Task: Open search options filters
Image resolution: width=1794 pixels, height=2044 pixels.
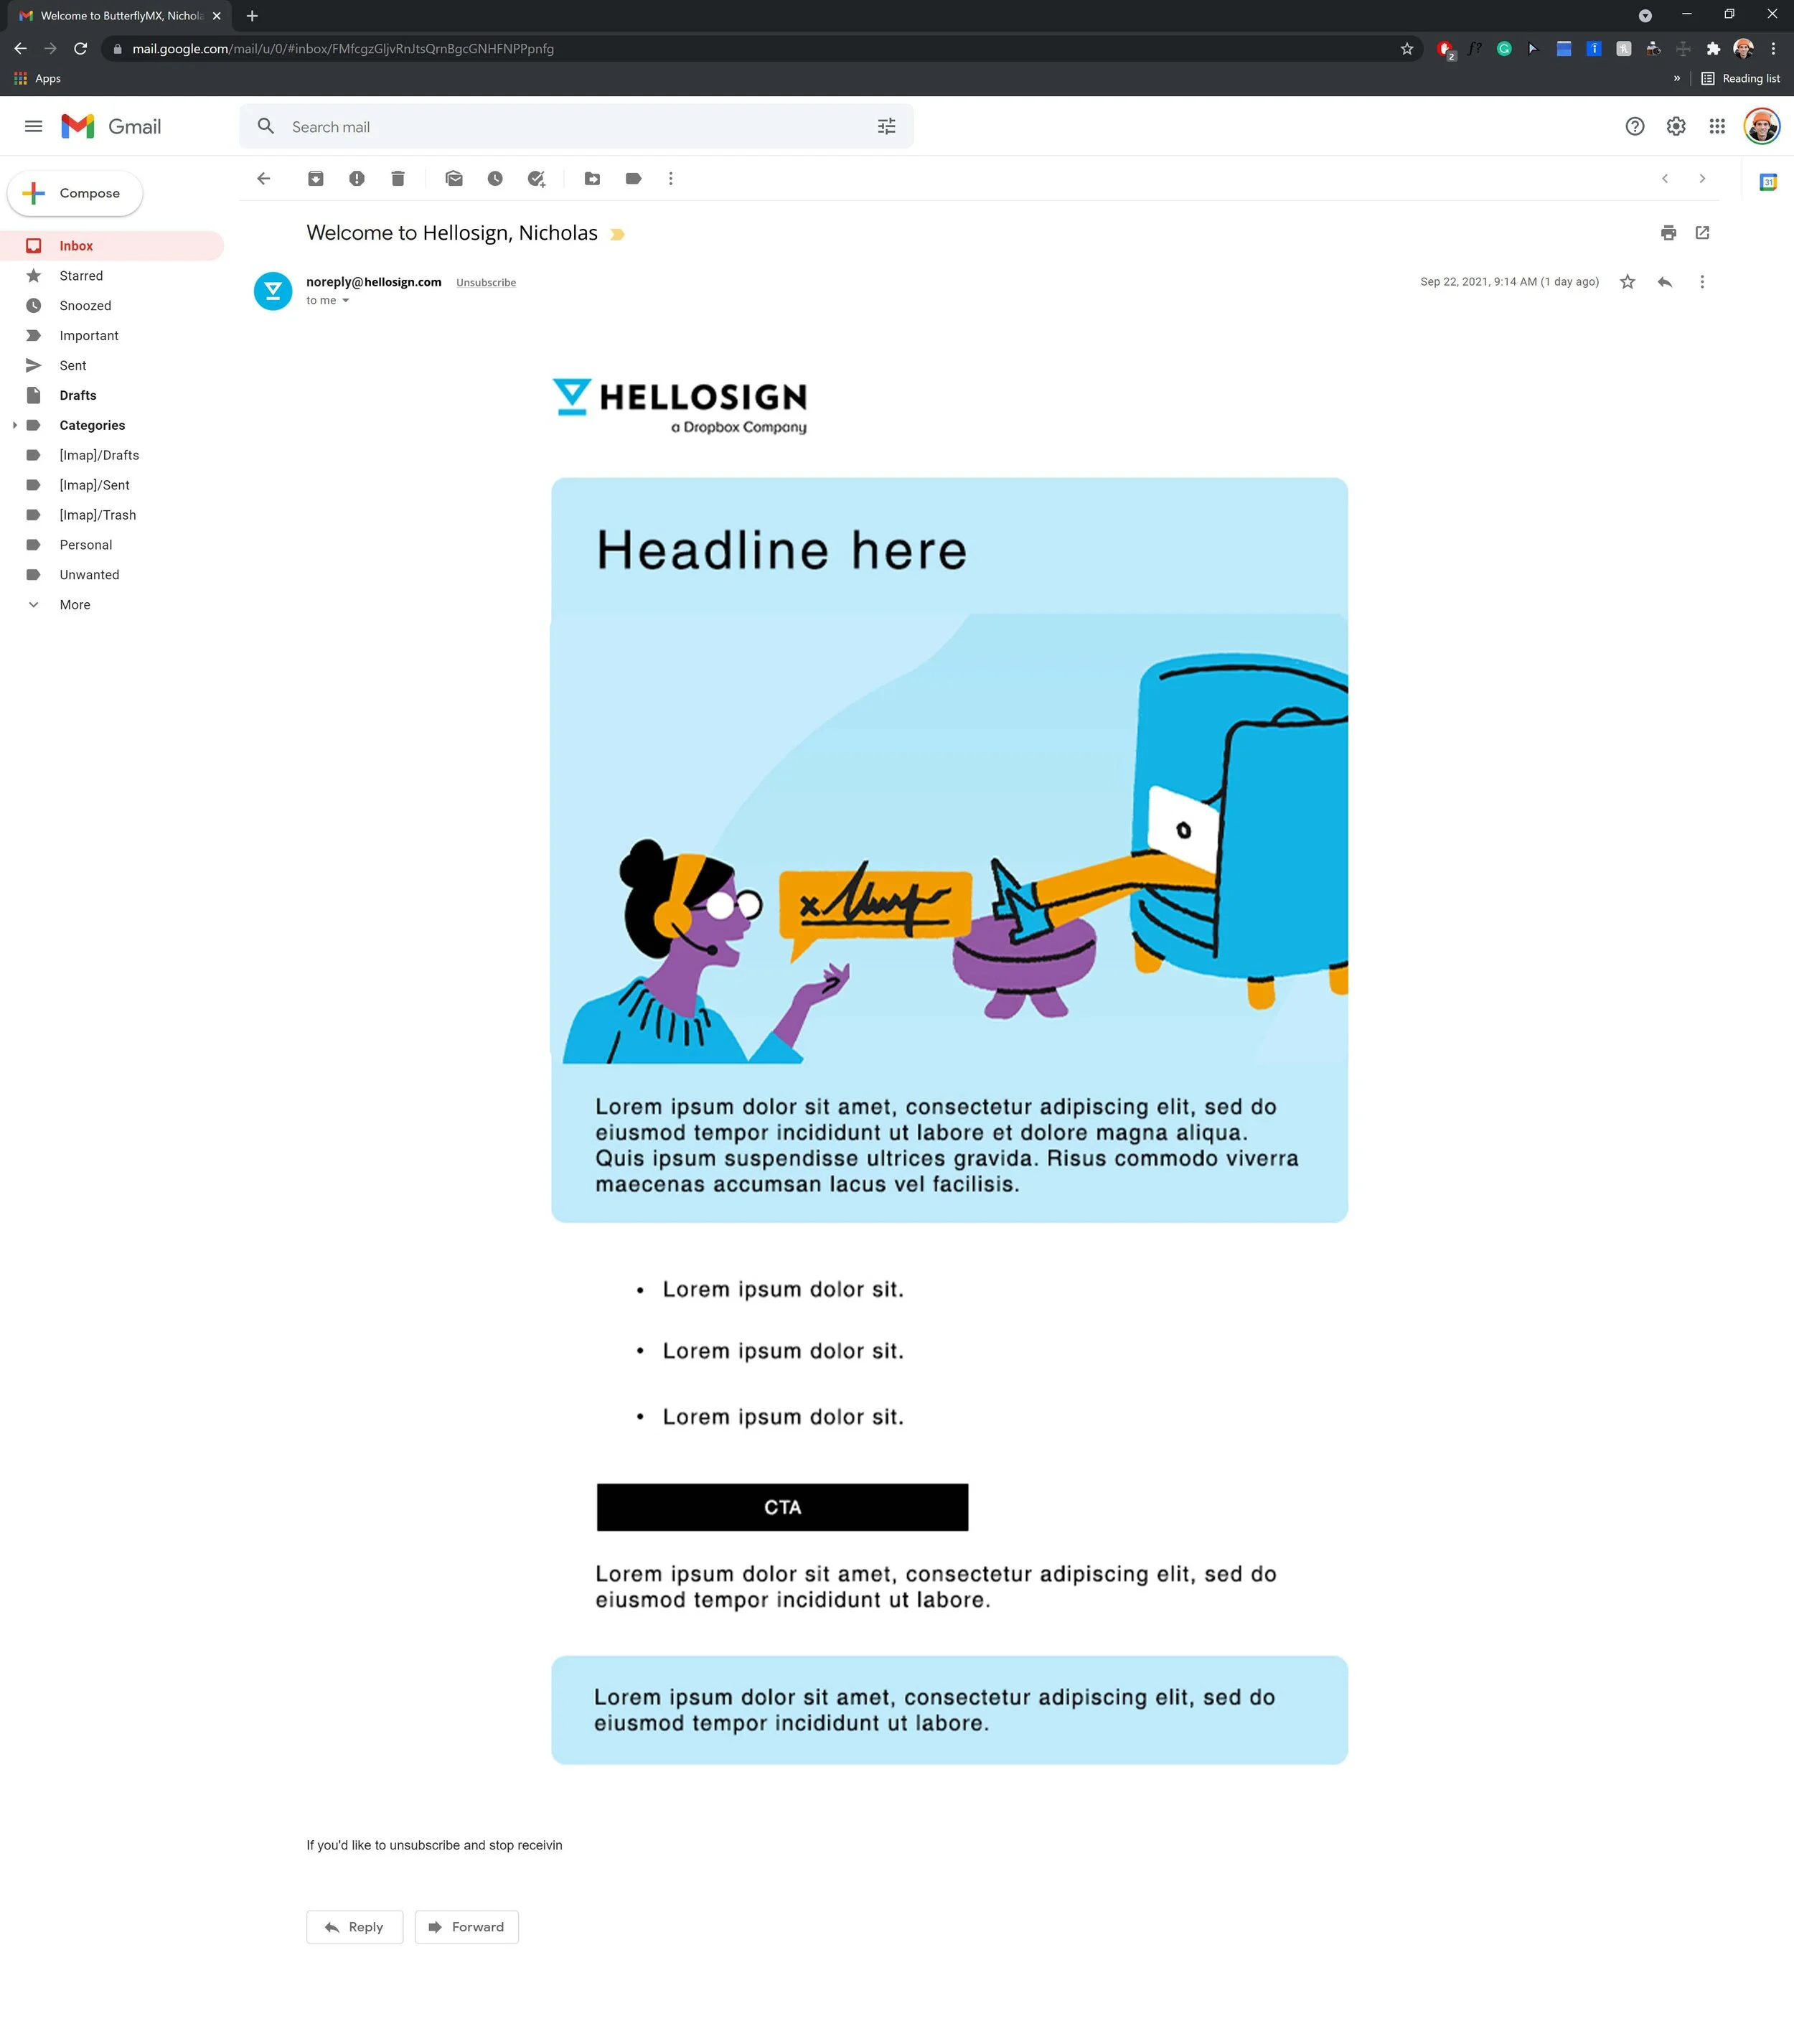Action: click(886, 126)
